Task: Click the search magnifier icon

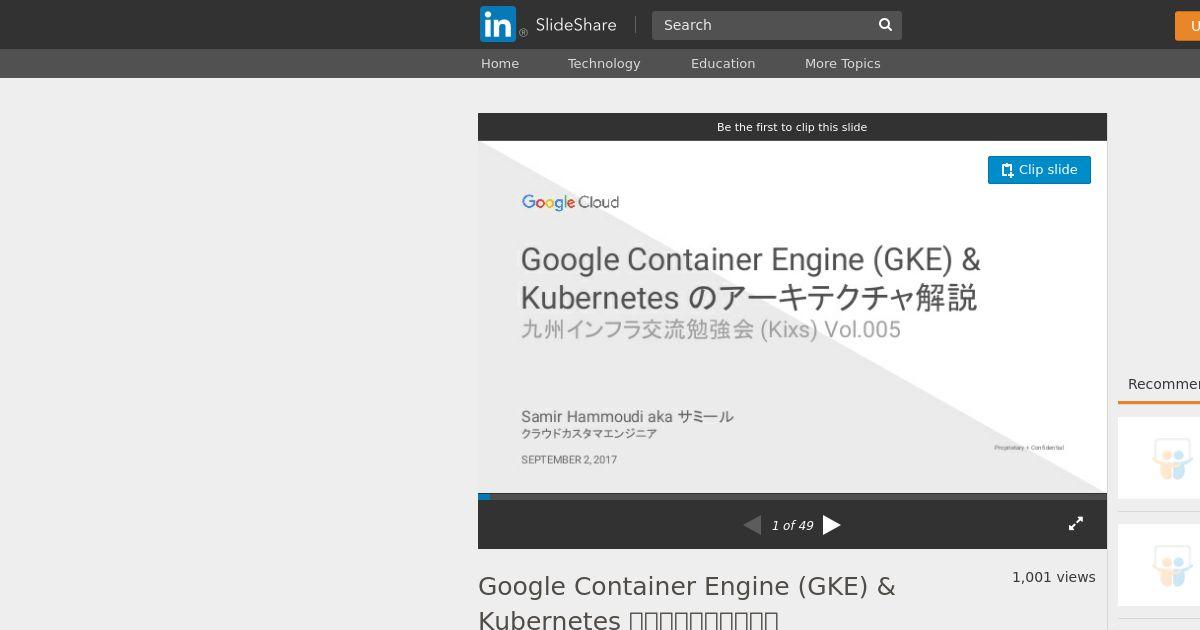Action: [885, 25]
